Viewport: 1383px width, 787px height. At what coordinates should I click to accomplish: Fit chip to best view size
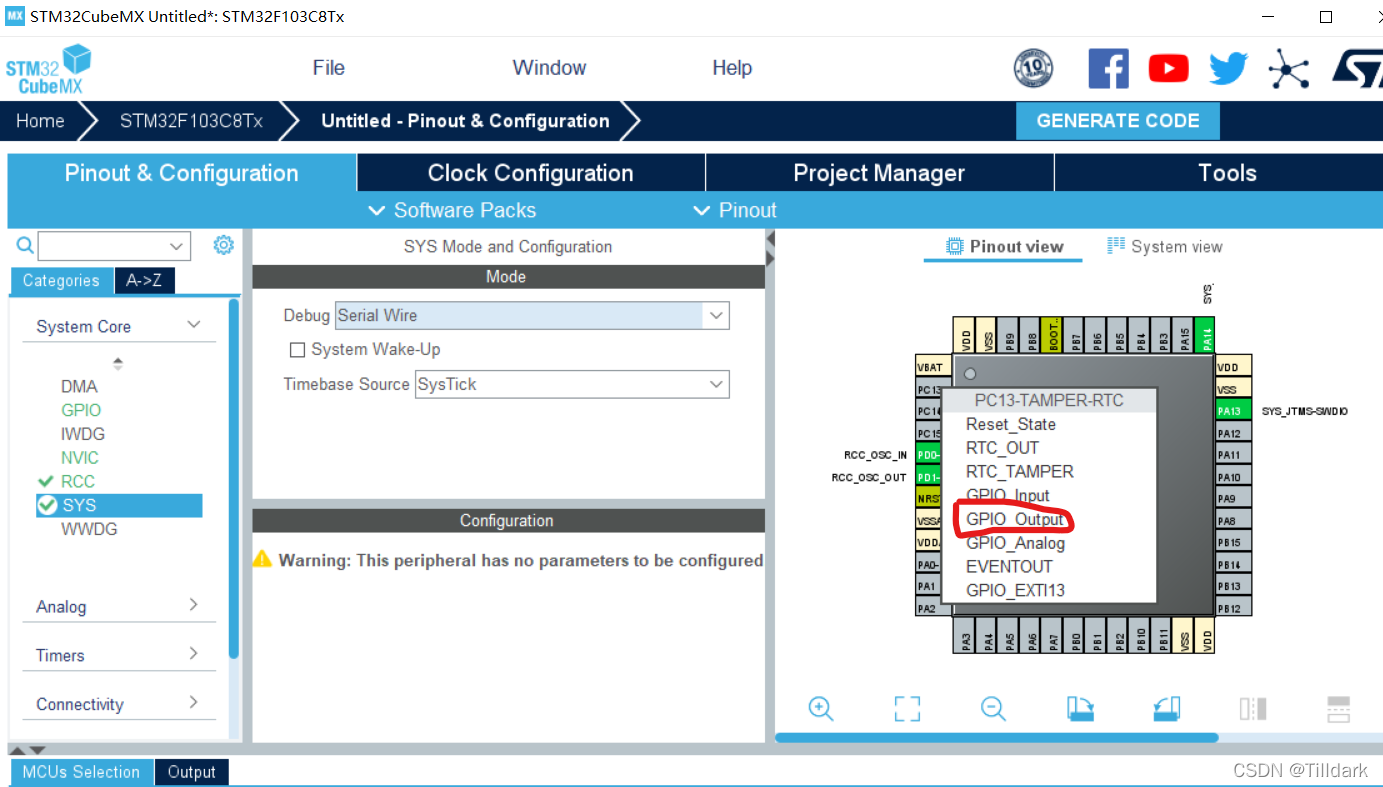907,709
